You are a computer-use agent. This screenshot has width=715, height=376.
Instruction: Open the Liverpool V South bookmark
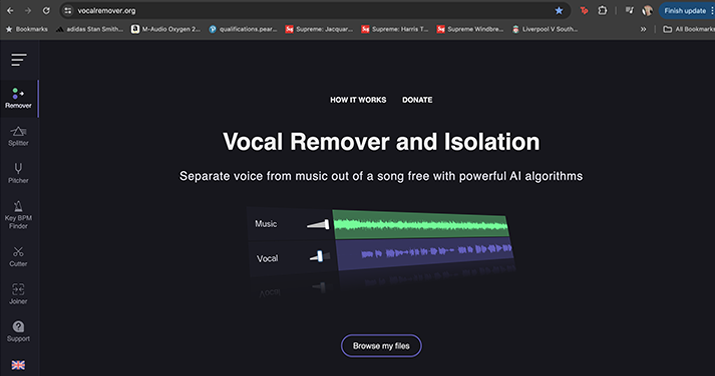click(x=545, y=29)
